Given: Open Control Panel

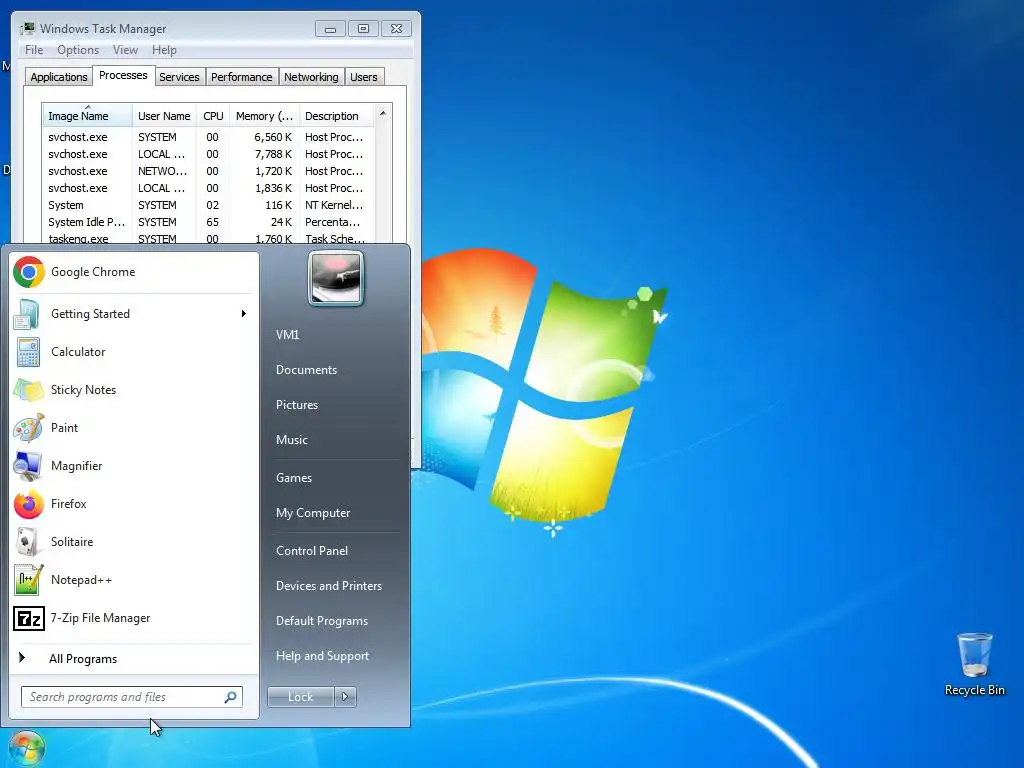Looking at the screenshot, I should tap(312, 551).
